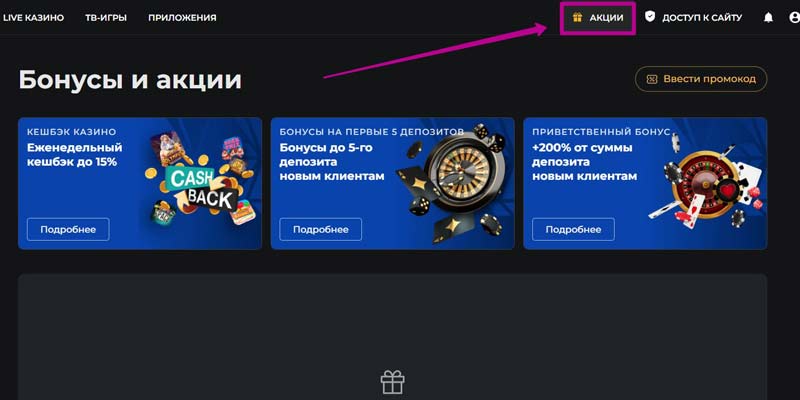Go to ТВ-Игры section
Image resolution: width=800 pixels, height=400 pixels.
[106, 18]
